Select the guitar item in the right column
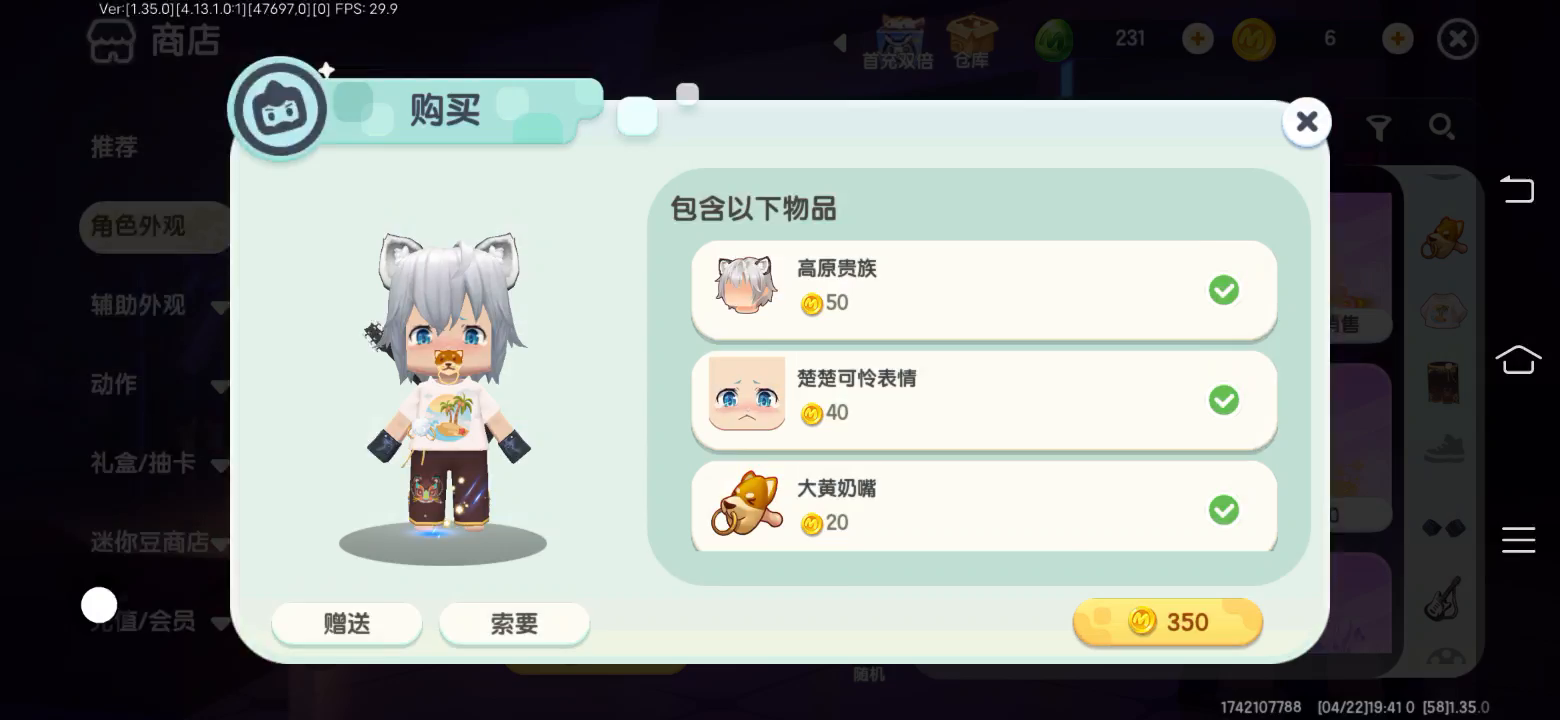 pos(1443,598)
